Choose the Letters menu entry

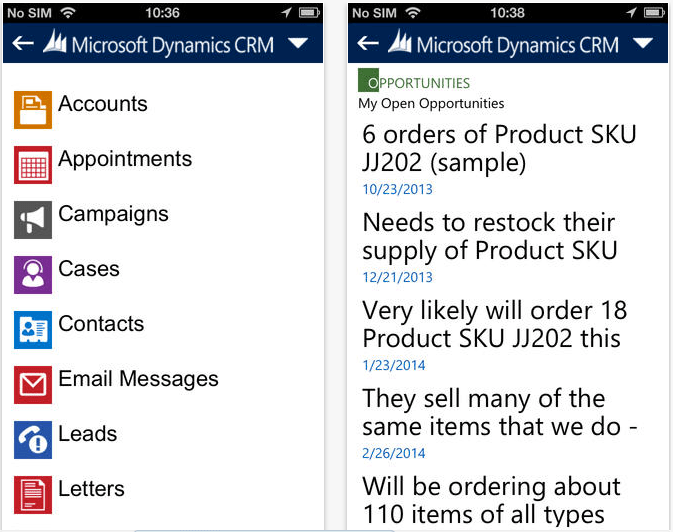(x=91, y=489)
